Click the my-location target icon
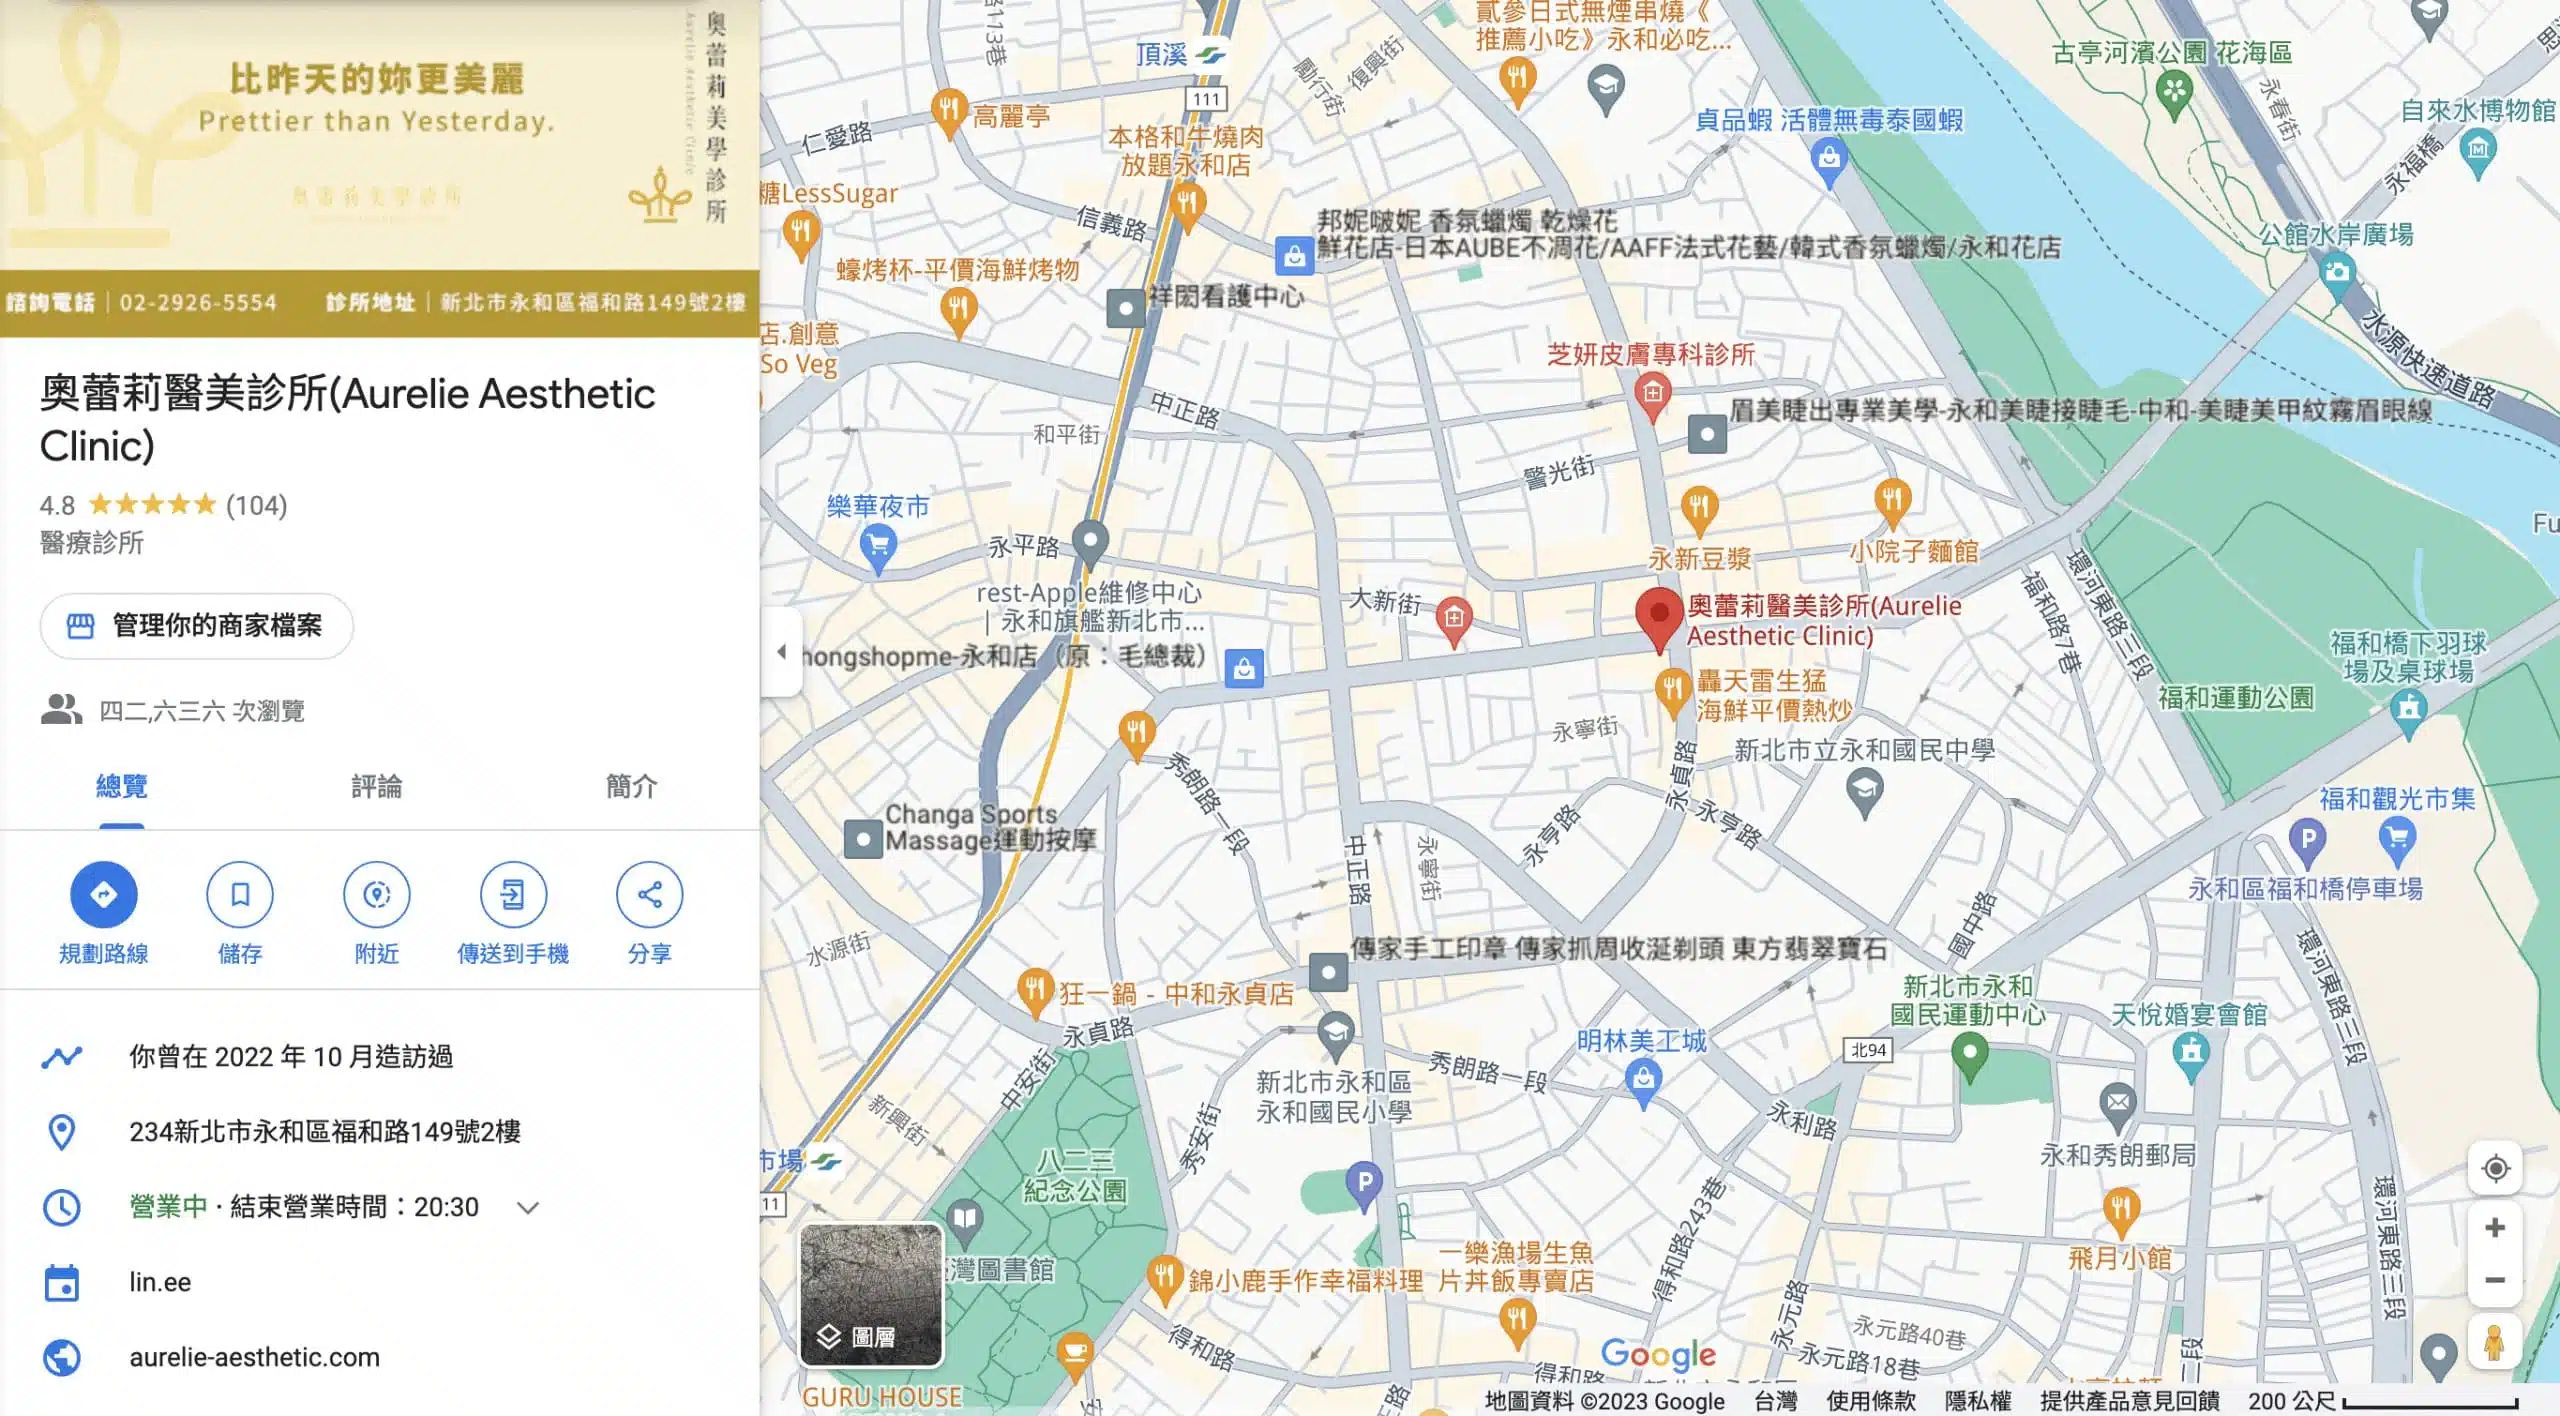 (2495, 1168)
